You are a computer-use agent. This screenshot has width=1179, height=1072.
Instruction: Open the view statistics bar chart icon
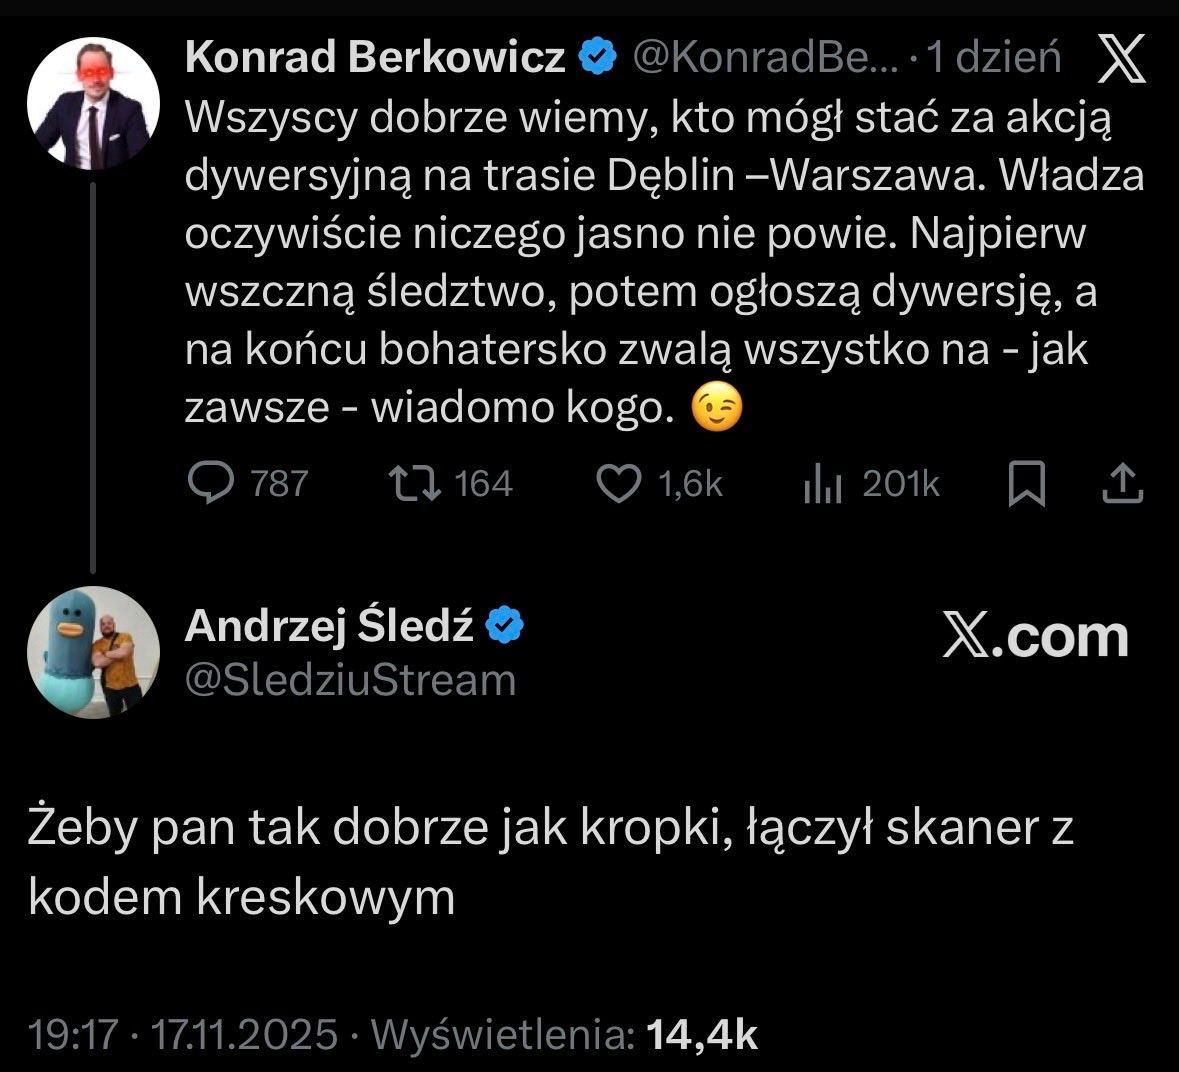click(x=823, y=485)
